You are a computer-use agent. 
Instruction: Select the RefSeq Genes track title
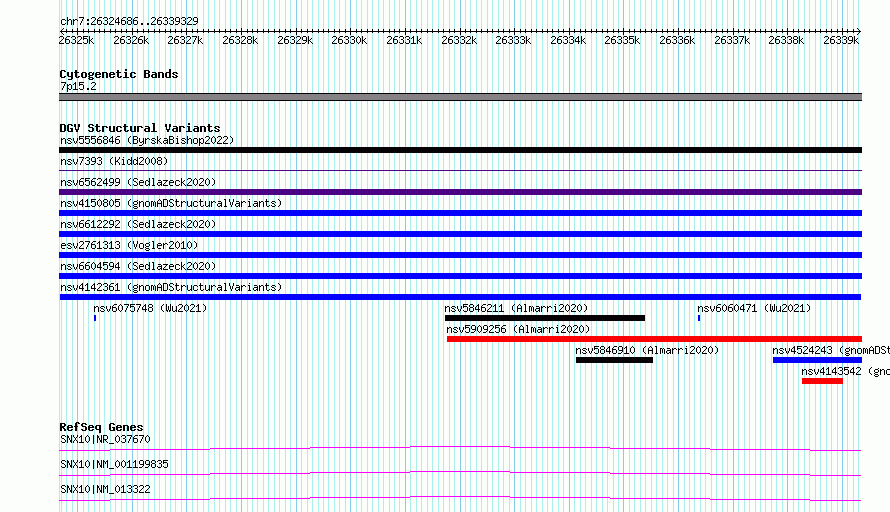click(101, 427)
